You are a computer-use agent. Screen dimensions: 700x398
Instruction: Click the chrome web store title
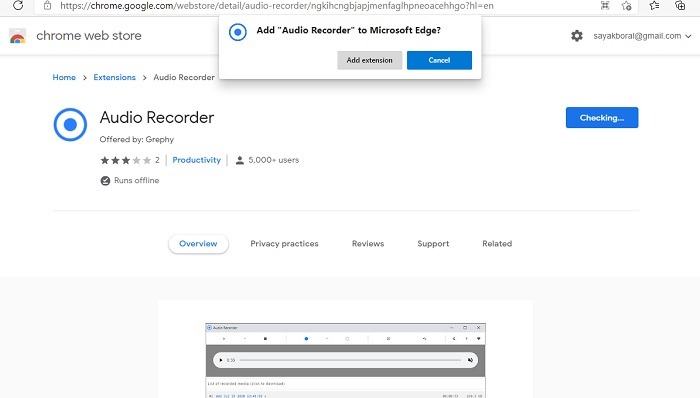click(x=89, y=36)
